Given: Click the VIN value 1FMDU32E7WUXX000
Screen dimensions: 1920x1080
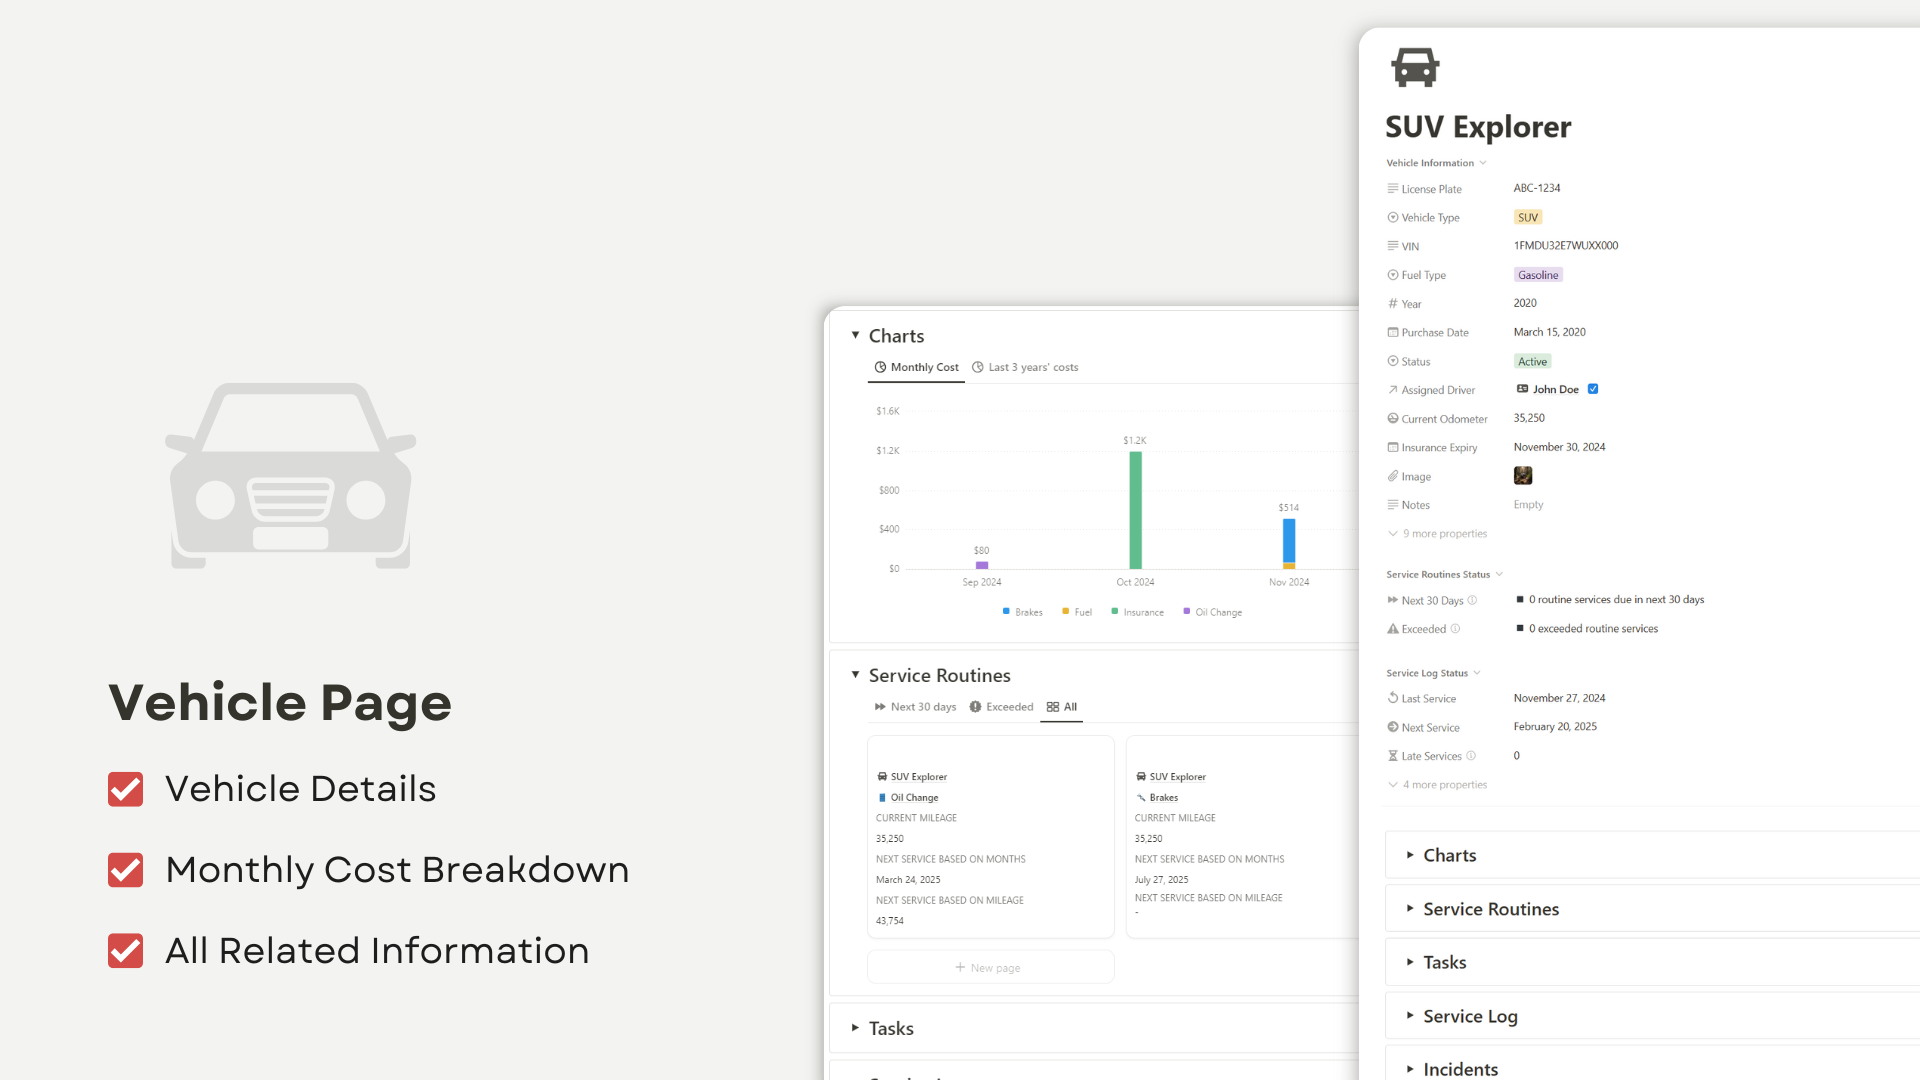Looking at the screenshot, I should point(1566,245).
